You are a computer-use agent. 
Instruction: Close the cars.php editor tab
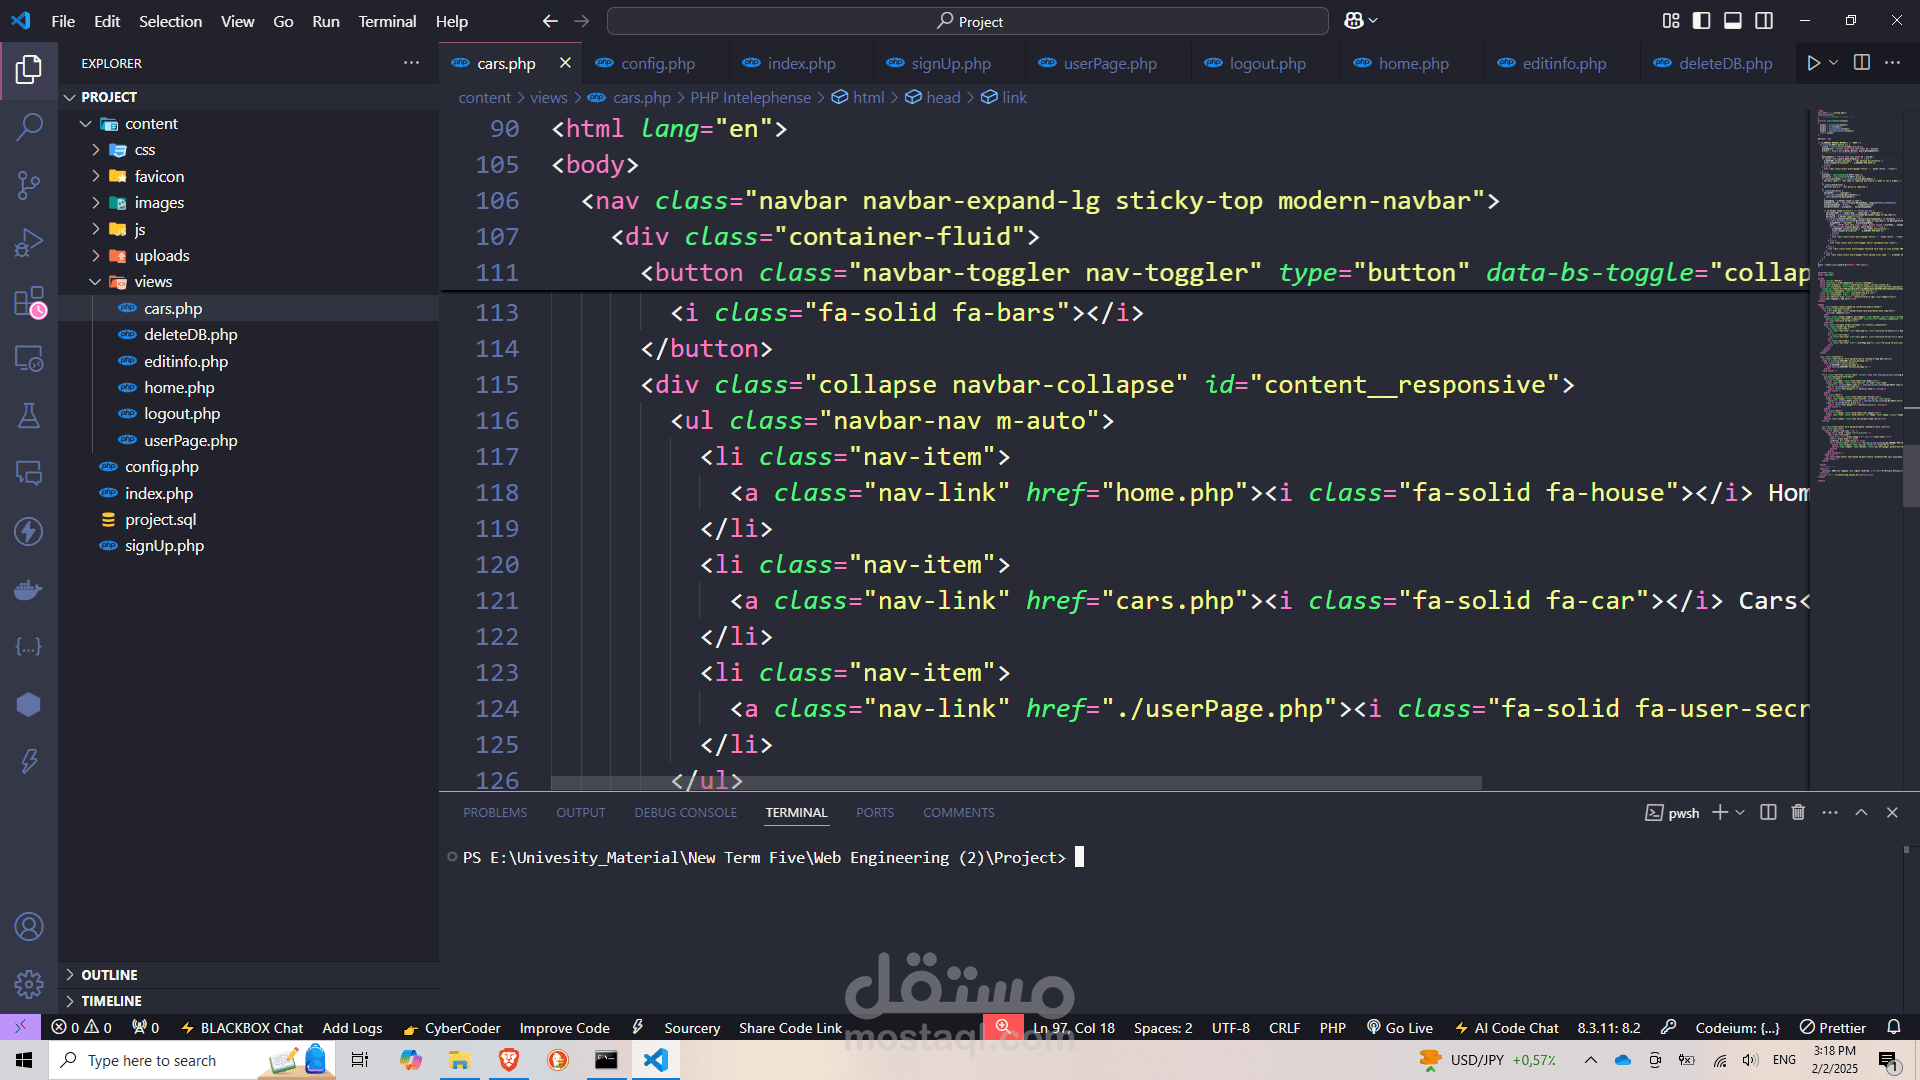tap(565, 63)
